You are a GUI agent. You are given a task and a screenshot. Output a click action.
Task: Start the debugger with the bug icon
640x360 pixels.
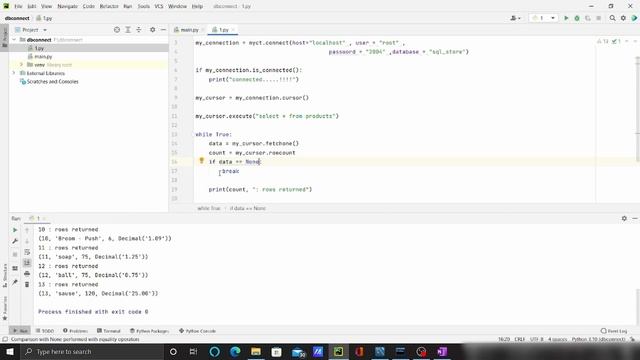point(577,18)
